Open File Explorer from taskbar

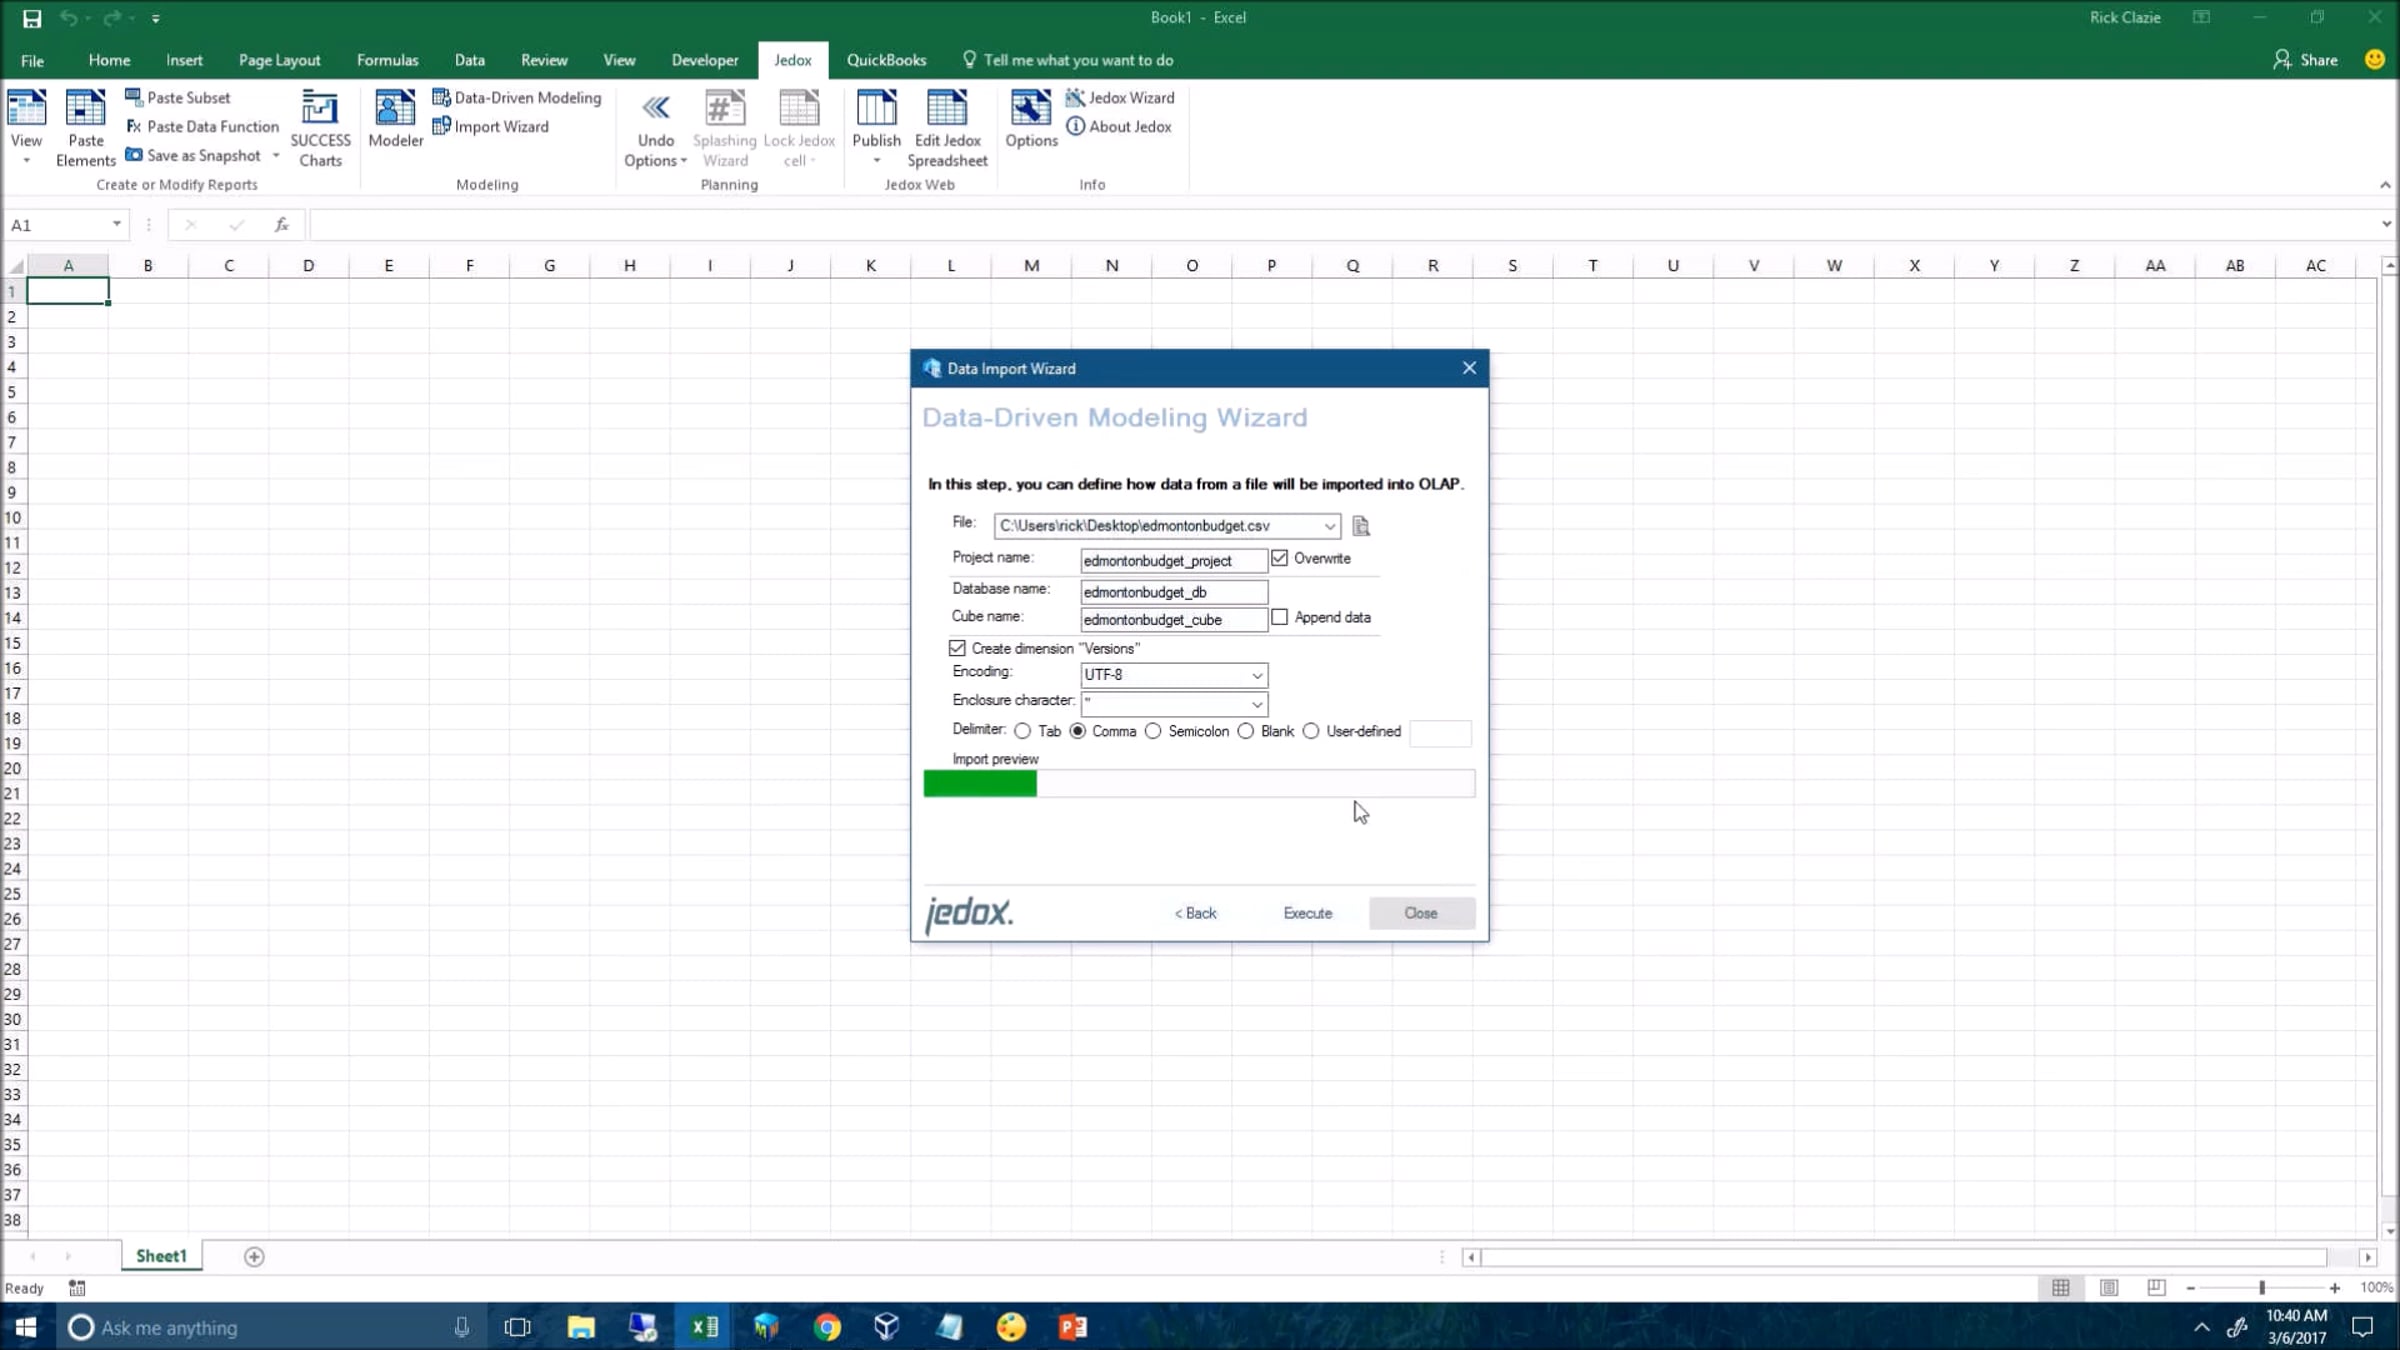tap(581, 1327)
